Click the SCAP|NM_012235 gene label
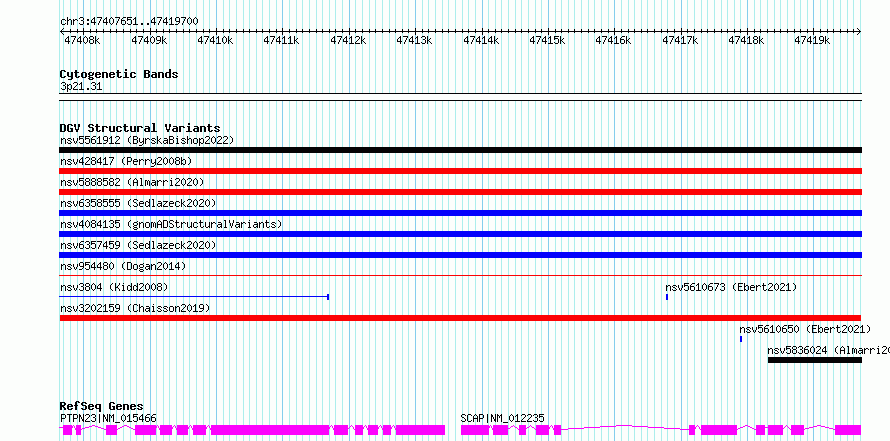The width and height of the screenshot is (890, 441). tap(502, 418)
